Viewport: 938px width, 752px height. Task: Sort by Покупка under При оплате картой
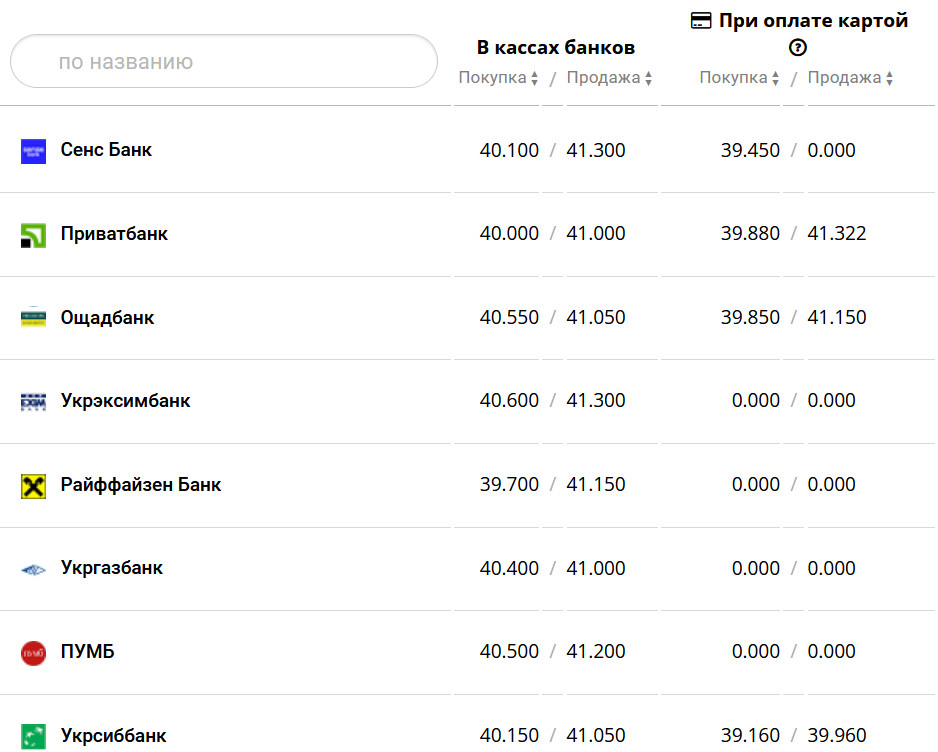[740, 78]
